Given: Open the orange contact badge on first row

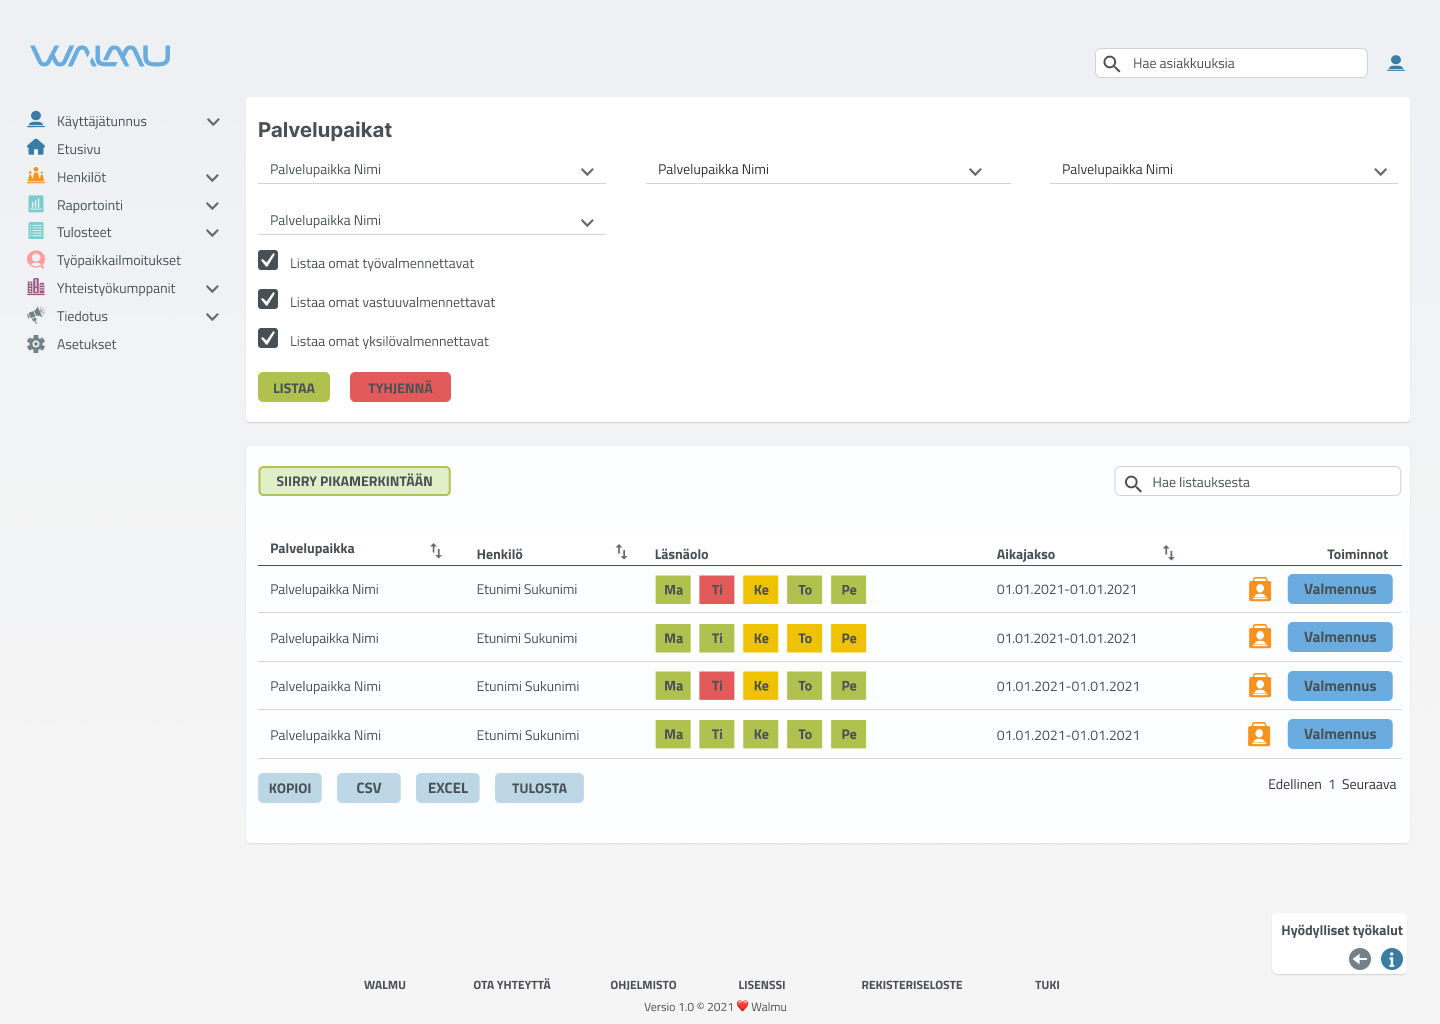Looking at the screenshot, I should (x=1259, y=589).
